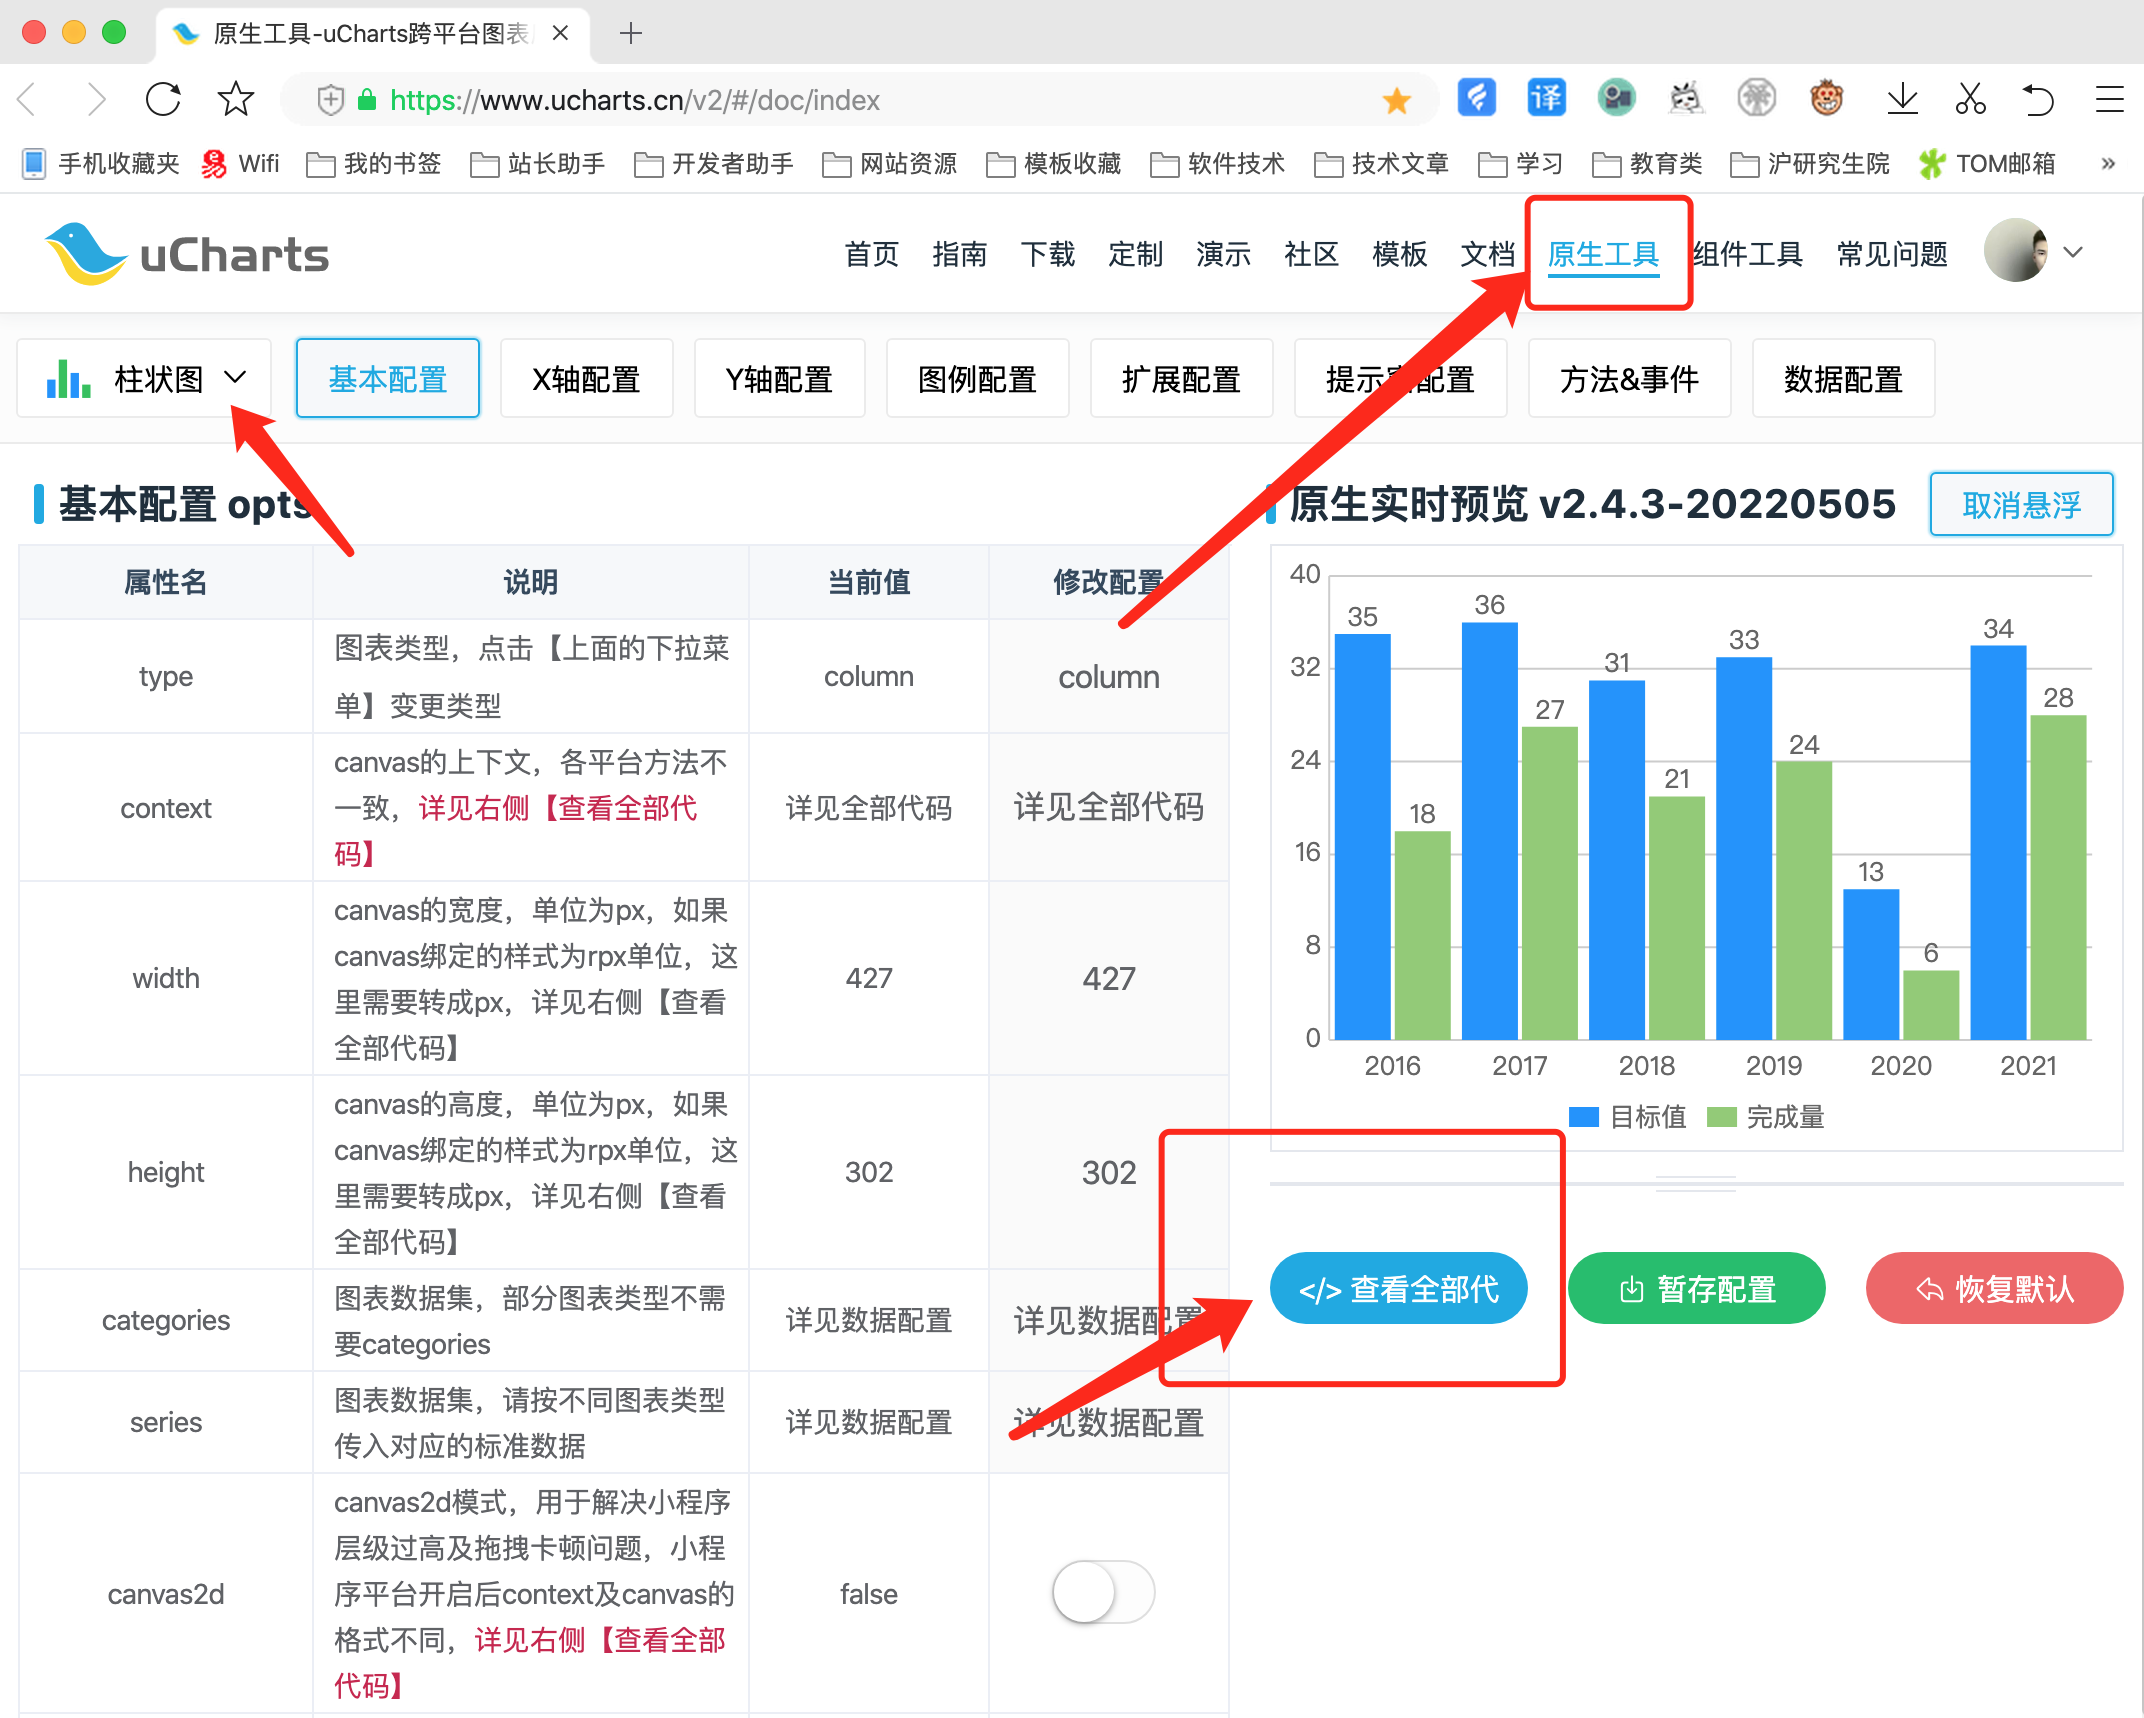Open the 手机收藏夹 bookmark
Screen dimensions: 2144x1718
coord(101,163)
